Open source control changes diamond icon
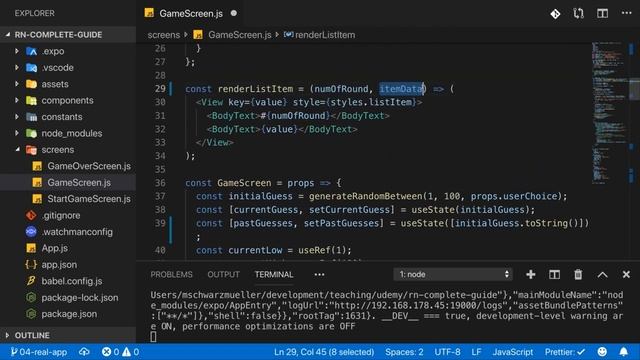The height and width of the screenshot is (360, 640). pyautogui.click(x=555, y=14)
